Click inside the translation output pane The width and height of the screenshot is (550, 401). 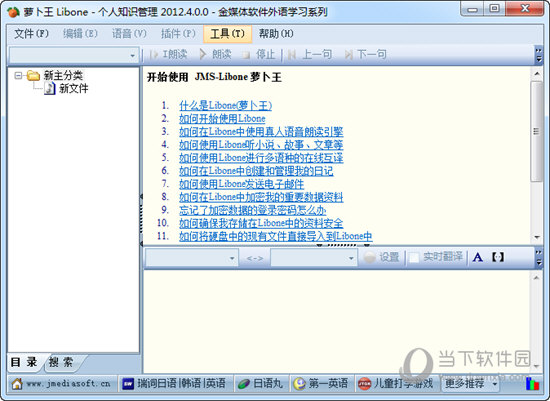337,321
